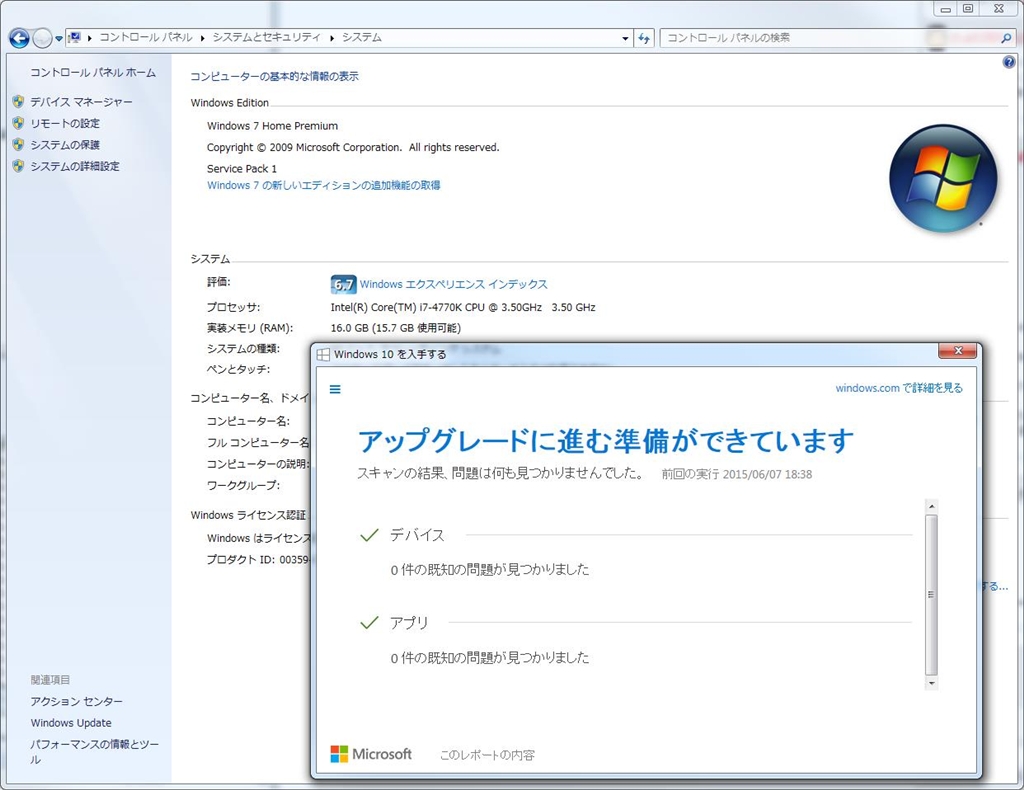Open Windows エクスペリエンス インデックス link
The height and width of the screenshot is (790, 1024).
[x=453, y=284]
